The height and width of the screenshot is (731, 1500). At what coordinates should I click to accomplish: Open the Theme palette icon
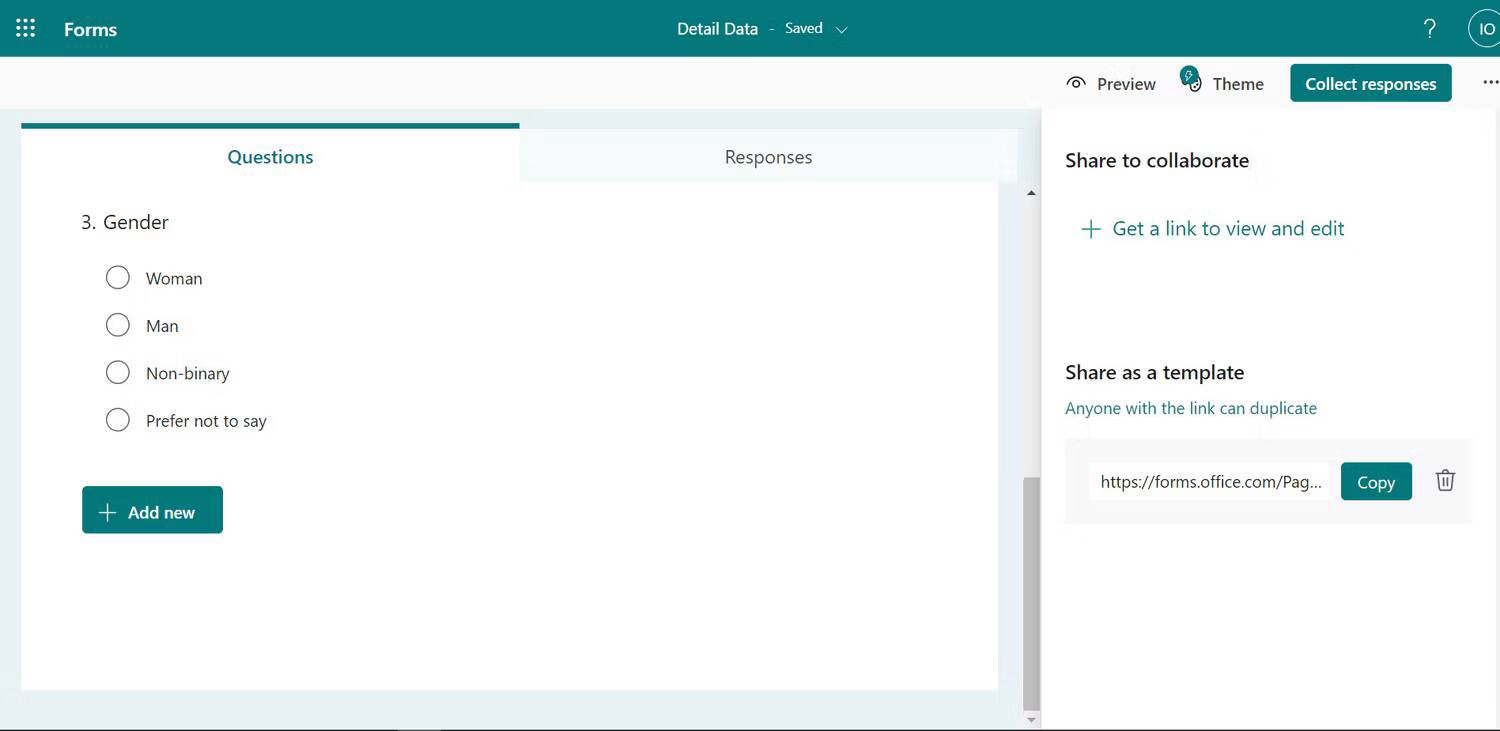pyautogui.click(x=1191, y=81)
